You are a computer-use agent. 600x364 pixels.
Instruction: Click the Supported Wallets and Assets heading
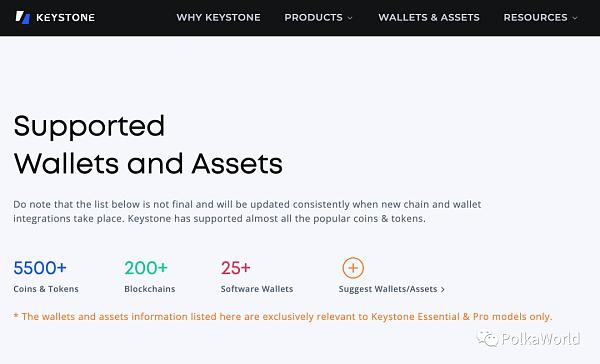(148, 145)
